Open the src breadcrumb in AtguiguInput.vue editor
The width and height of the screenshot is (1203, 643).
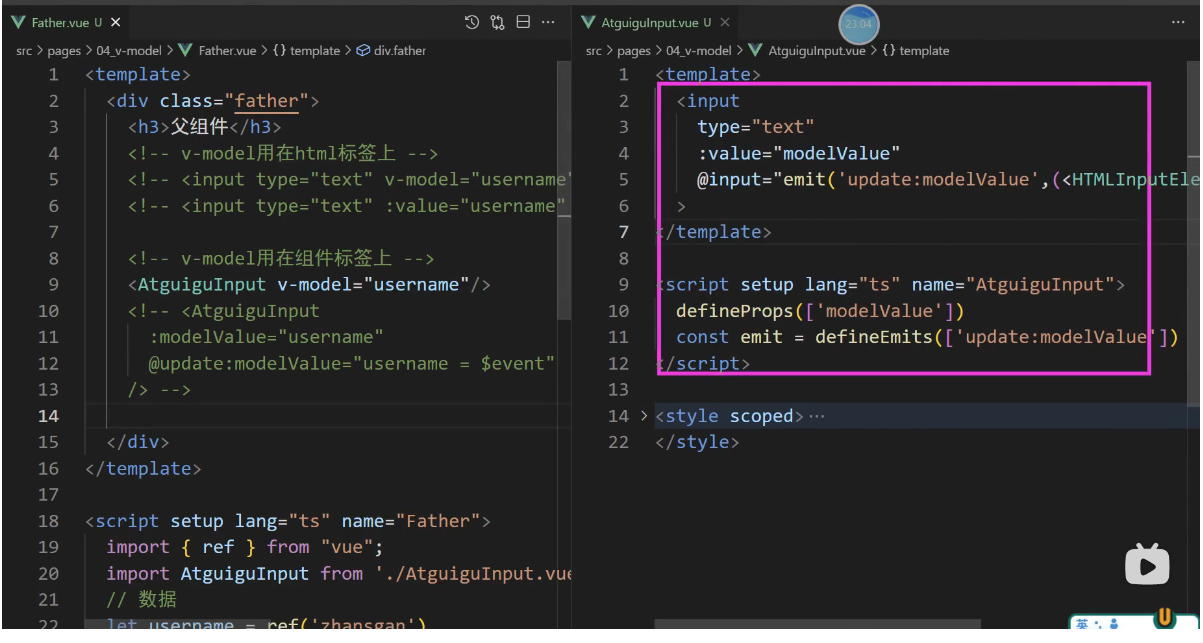point(594,50)
